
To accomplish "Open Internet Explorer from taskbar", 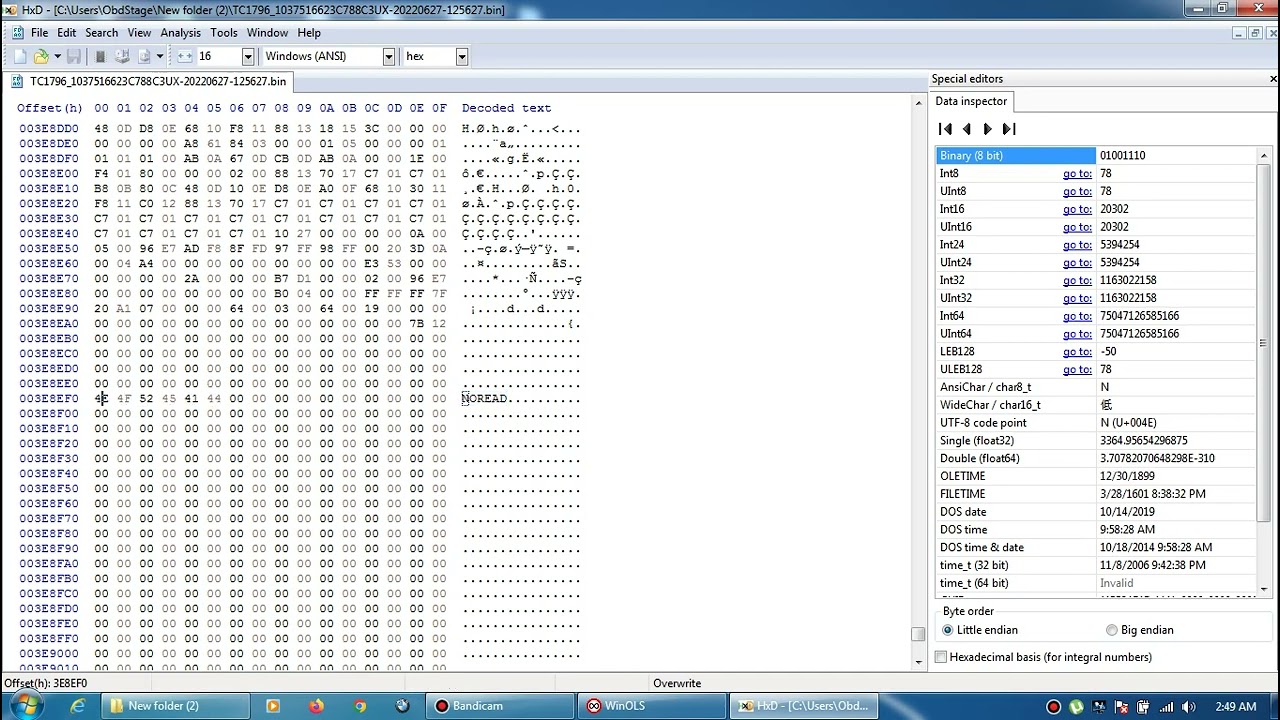I will (x=78, y=706).
